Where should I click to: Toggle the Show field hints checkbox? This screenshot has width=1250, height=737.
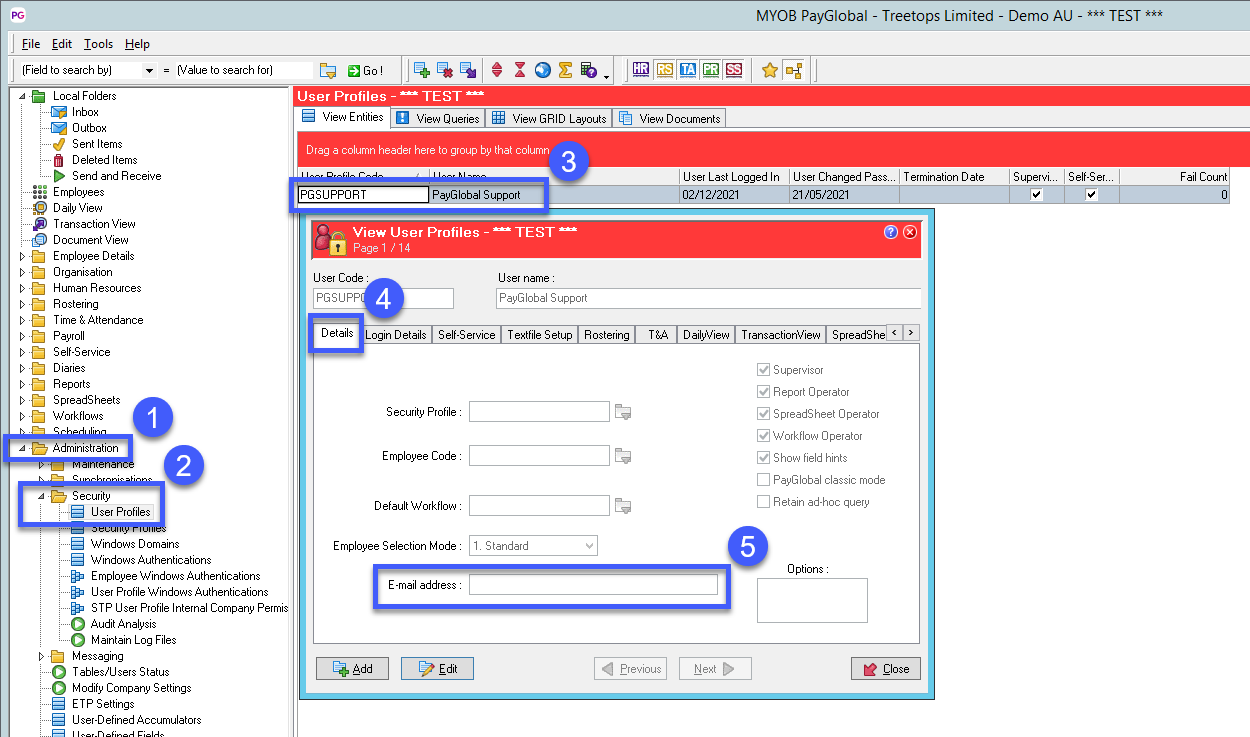click(x=764, y=458)
